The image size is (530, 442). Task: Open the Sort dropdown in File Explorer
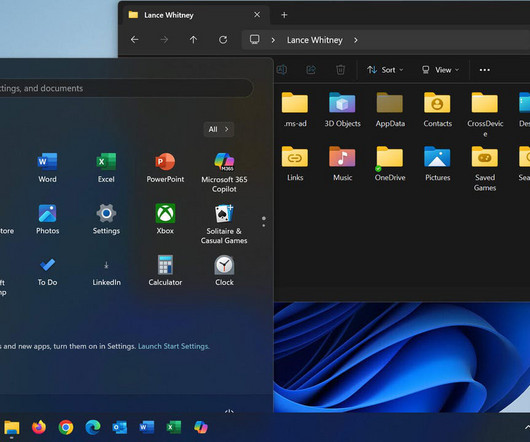[x=385, y=70]
